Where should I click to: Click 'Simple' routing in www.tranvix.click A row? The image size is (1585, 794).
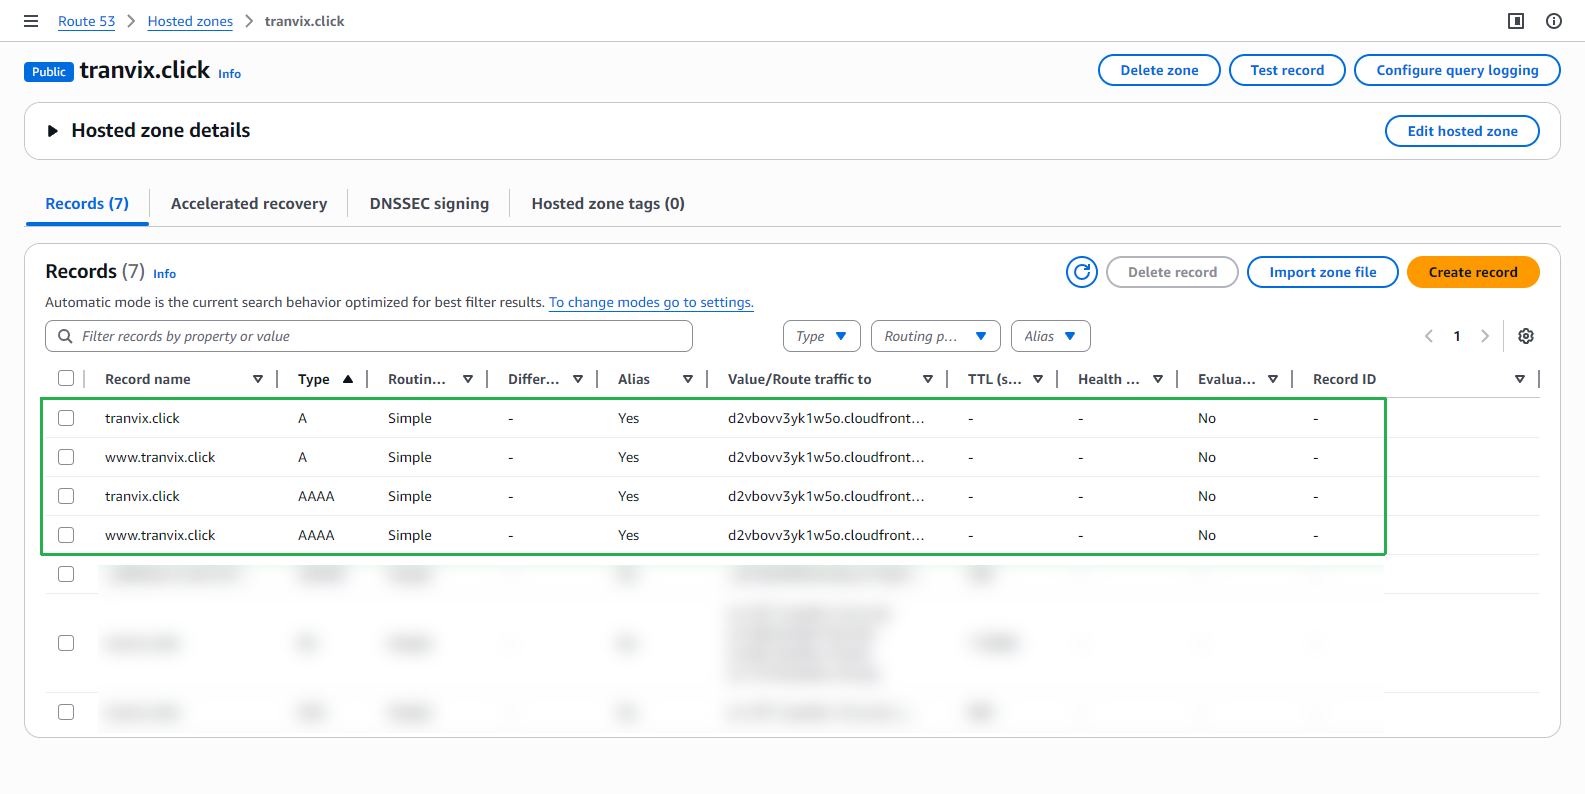click(410, 457)
